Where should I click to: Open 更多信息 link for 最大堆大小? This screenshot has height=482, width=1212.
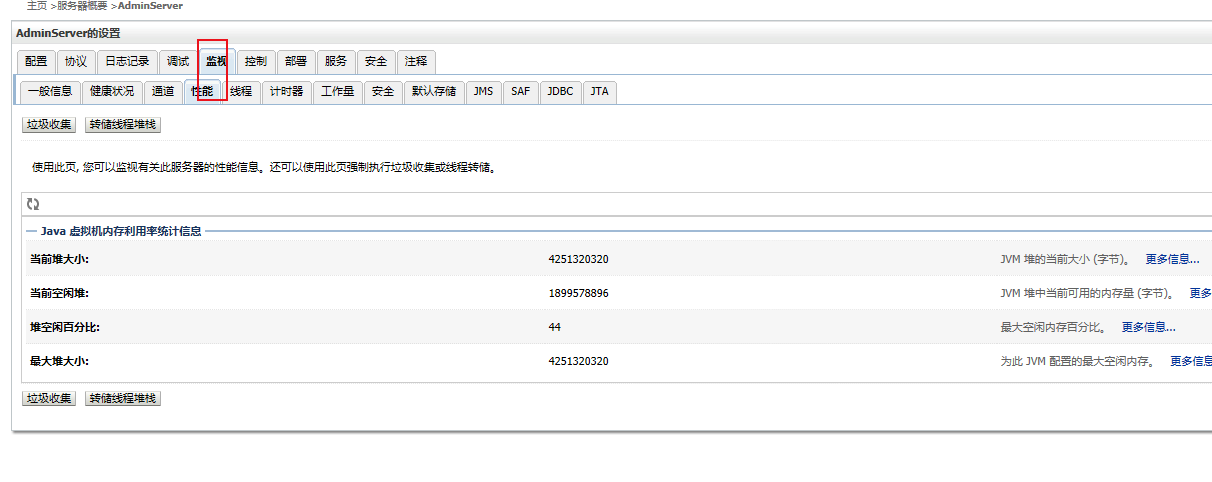(1191, 361)
